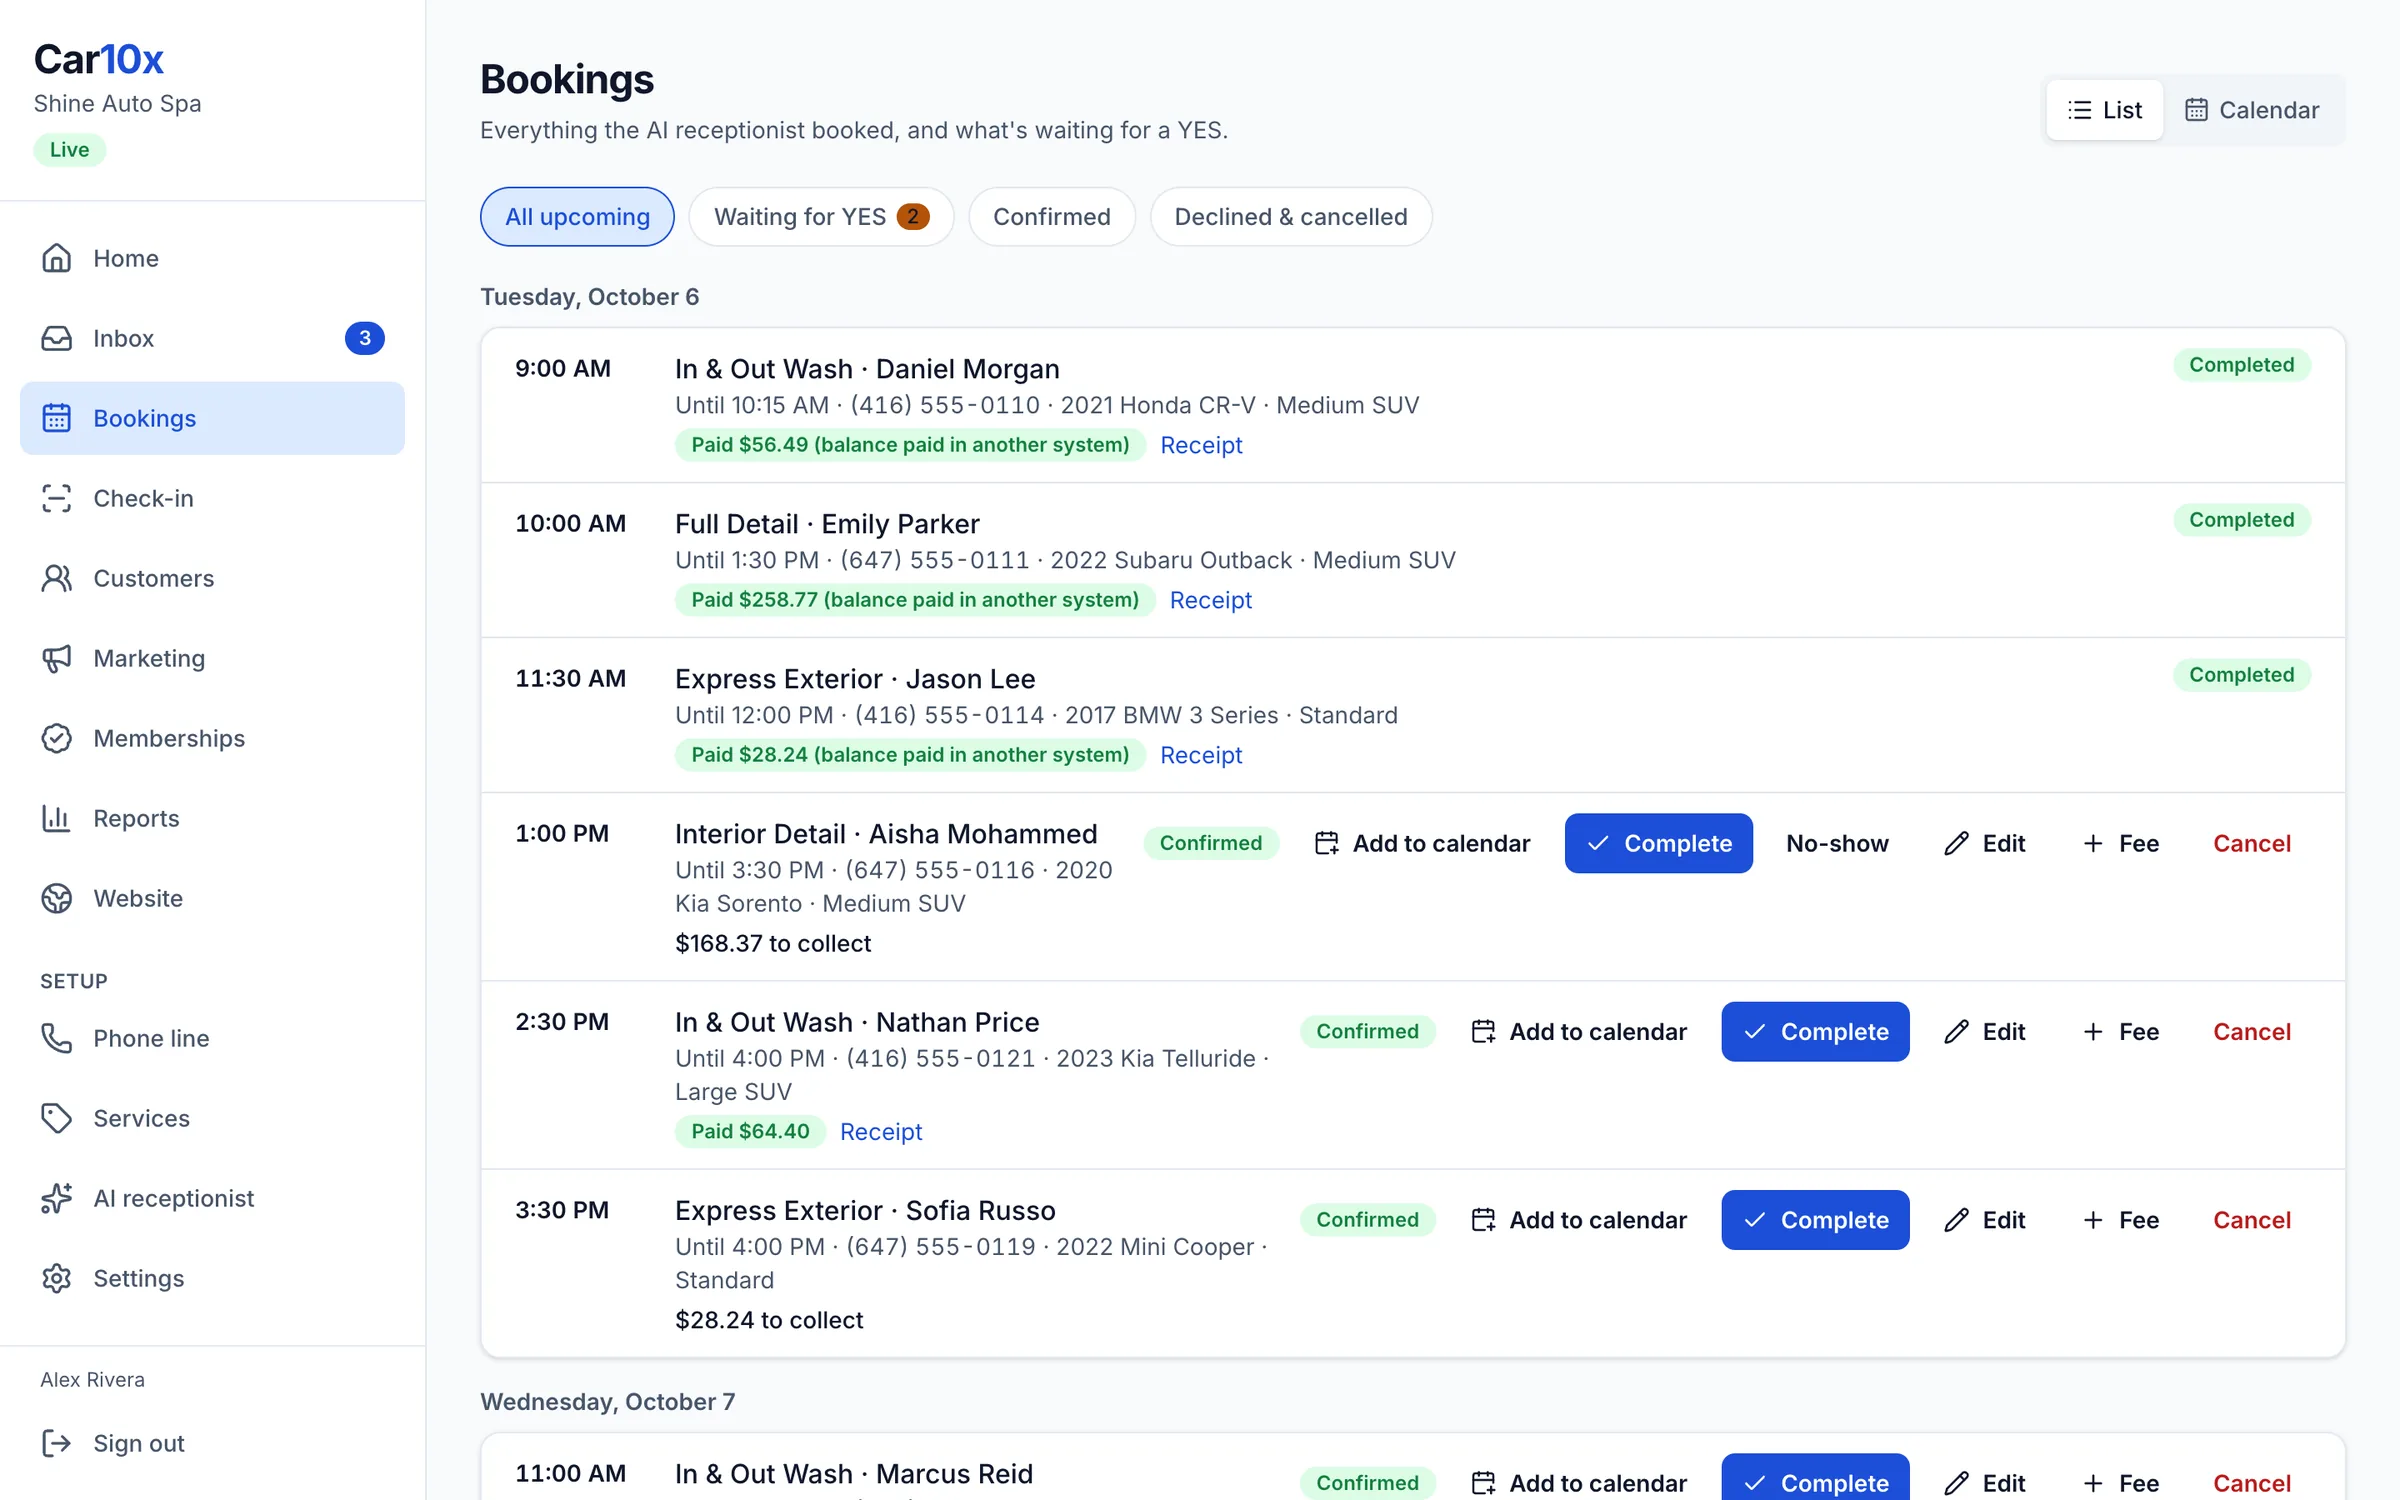The height and width of the screenshot is (1500, 2400).
Task: Mark Aisha Mohammed as No-show
Action: pos(1837,843)
